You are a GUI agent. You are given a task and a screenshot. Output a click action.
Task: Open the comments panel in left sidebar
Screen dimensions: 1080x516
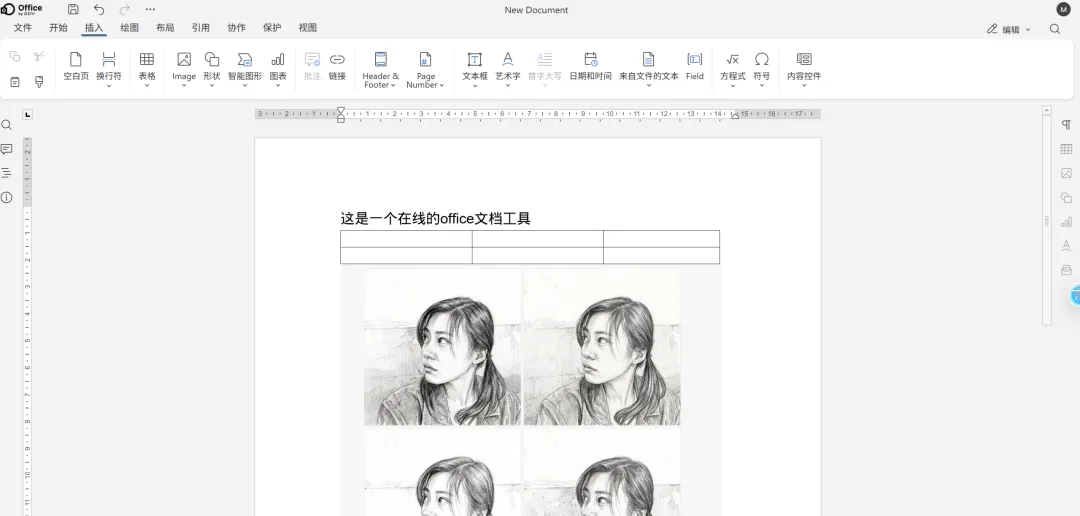(6, 149)
